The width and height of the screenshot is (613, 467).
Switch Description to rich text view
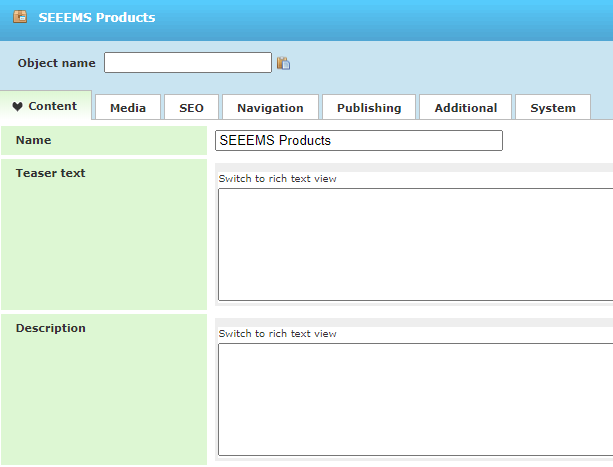277,334
